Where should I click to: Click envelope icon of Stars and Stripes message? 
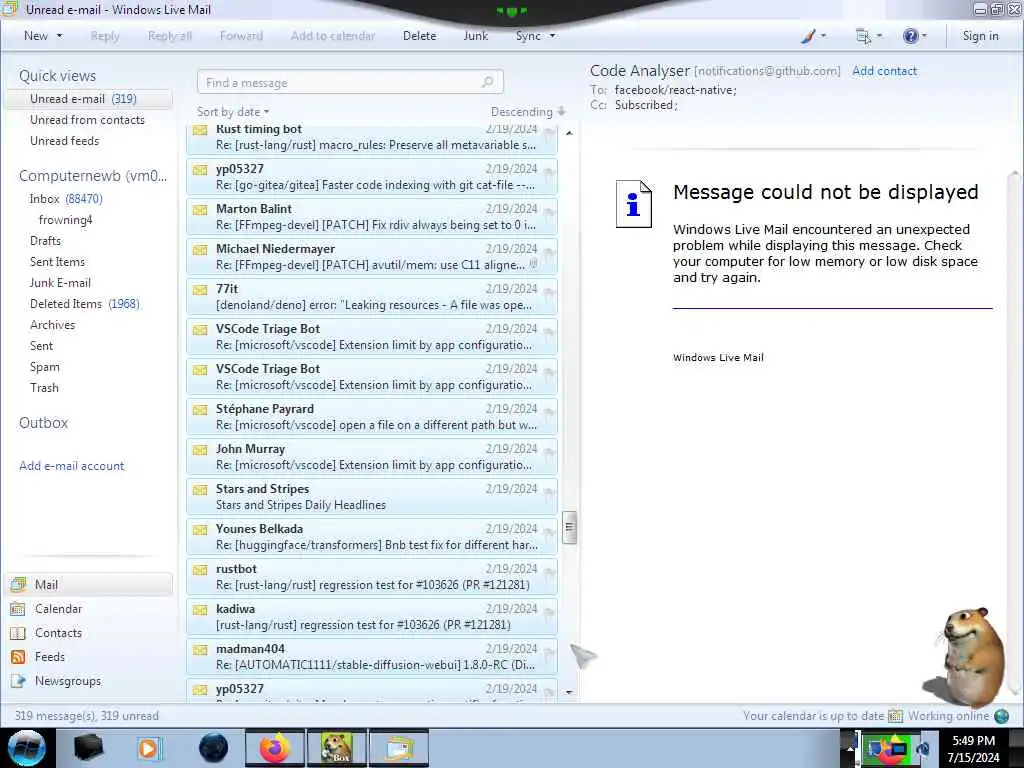click(x=200, y=490)
